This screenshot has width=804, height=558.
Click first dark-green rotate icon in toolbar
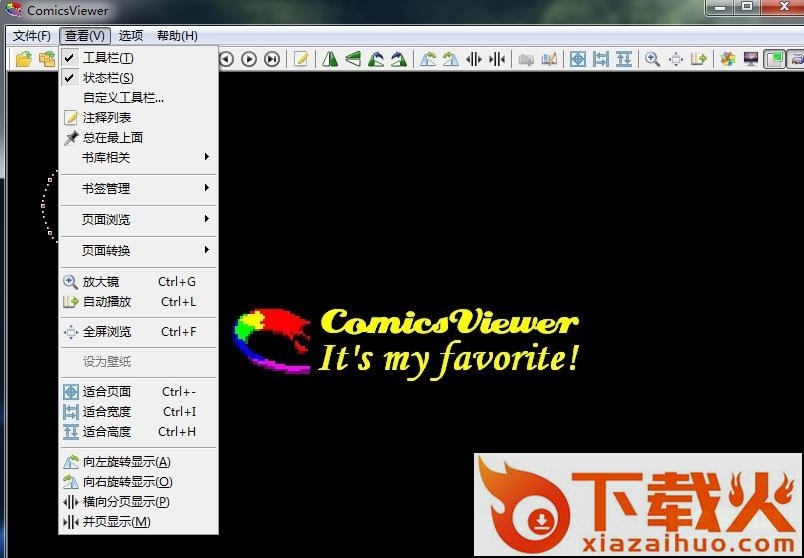pyautogui.click(x=376, y=59)
